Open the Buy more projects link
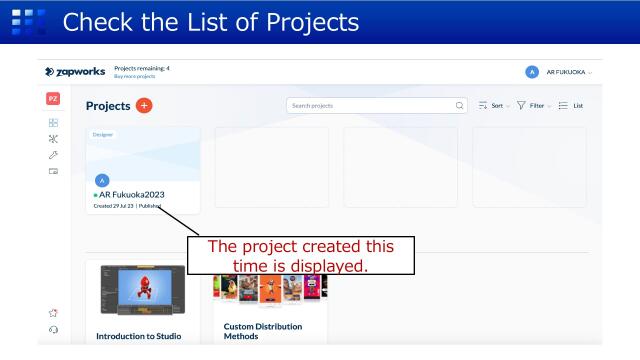 (134, 76)
